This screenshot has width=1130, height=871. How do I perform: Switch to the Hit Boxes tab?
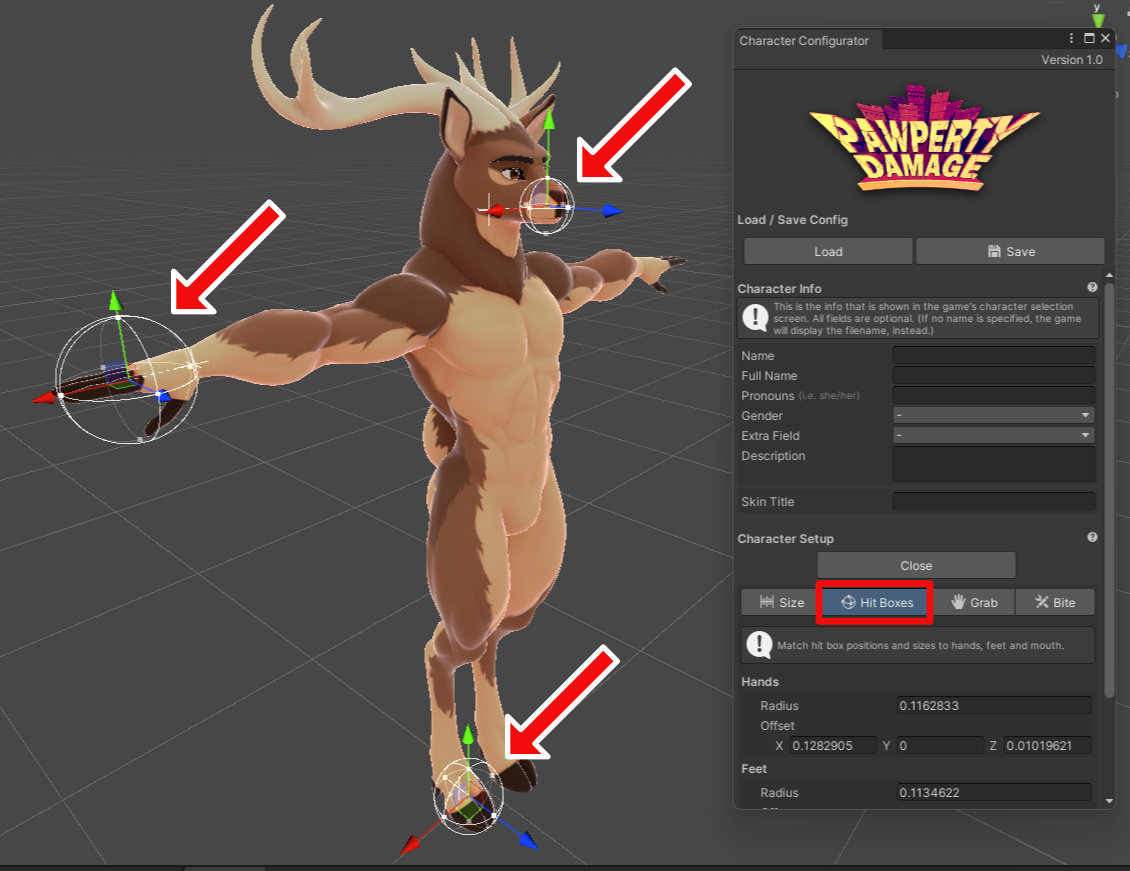(x=876, y=602)
